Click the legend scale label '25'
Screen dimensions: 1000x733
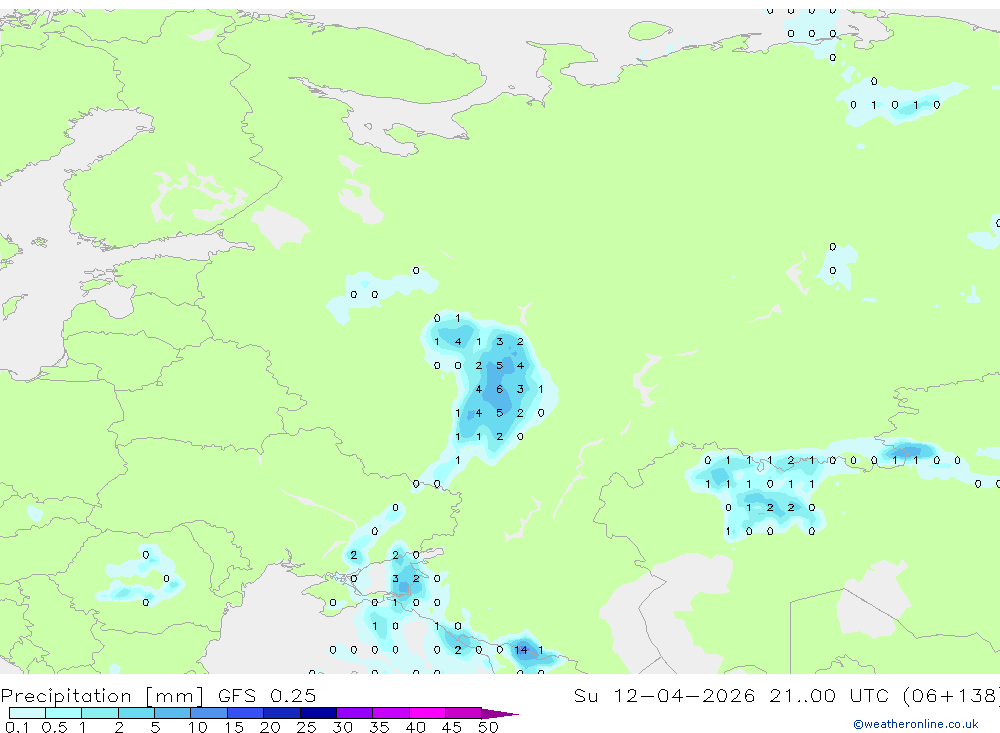click(306, 727)
